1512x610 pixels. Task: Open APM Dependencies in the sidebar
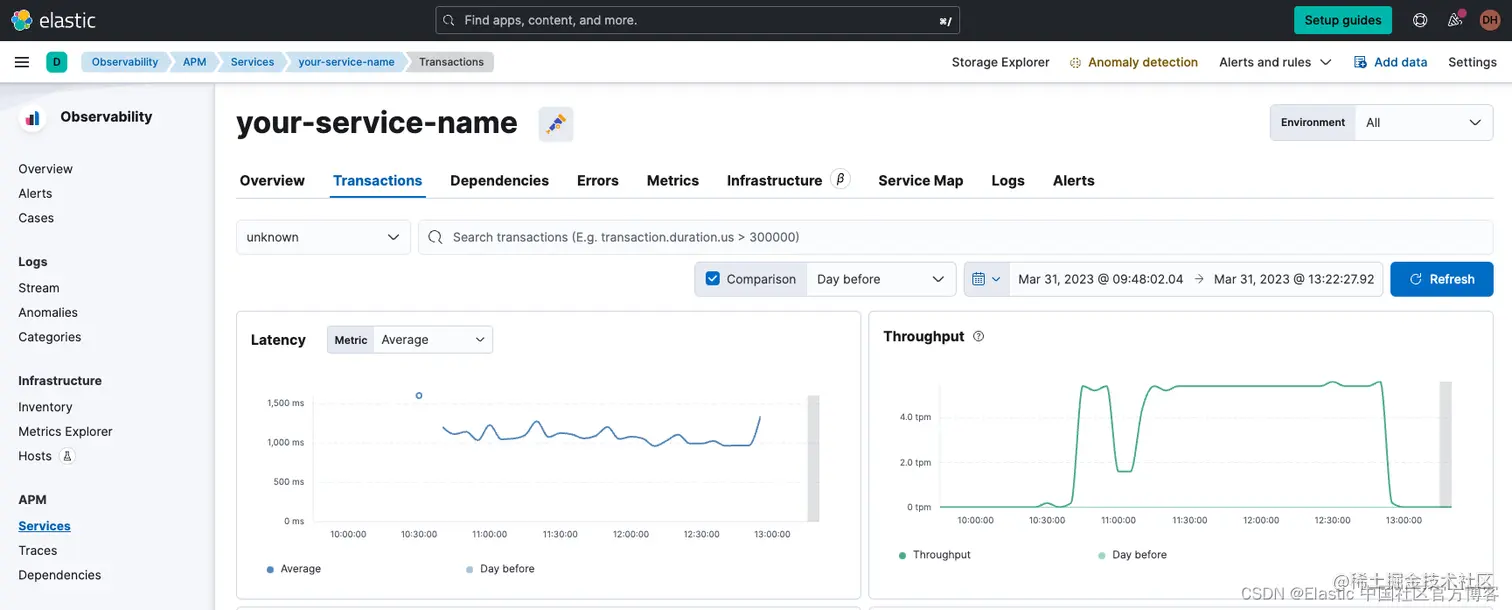coord(60,575)
